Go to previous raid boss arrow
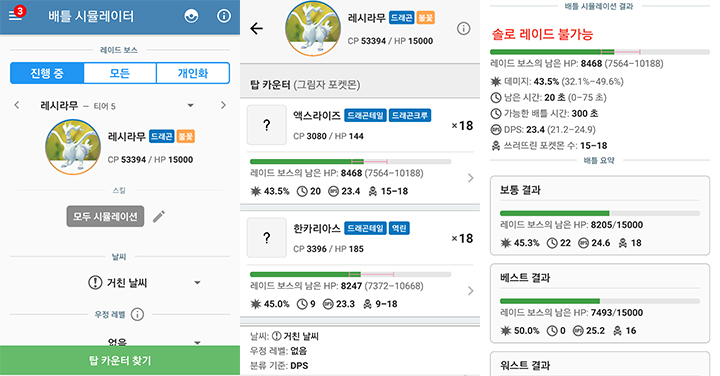Screen dimensions: 720x376 pos(17,105)
